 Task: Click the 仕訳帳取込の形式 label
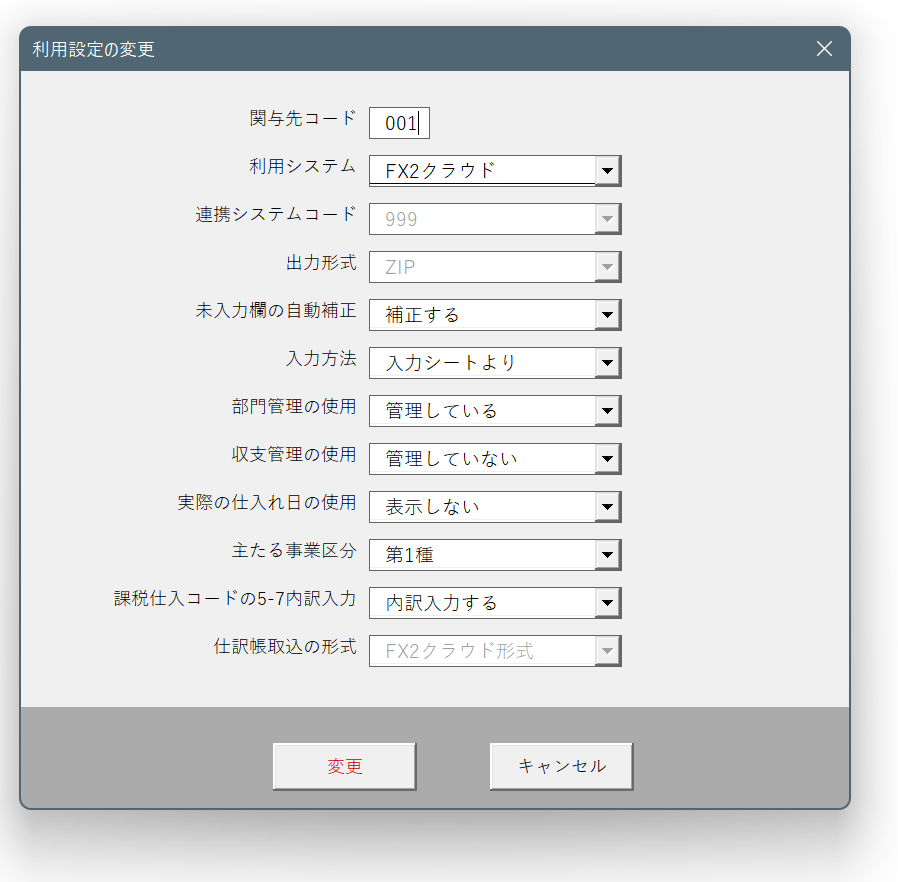point(285,647)
